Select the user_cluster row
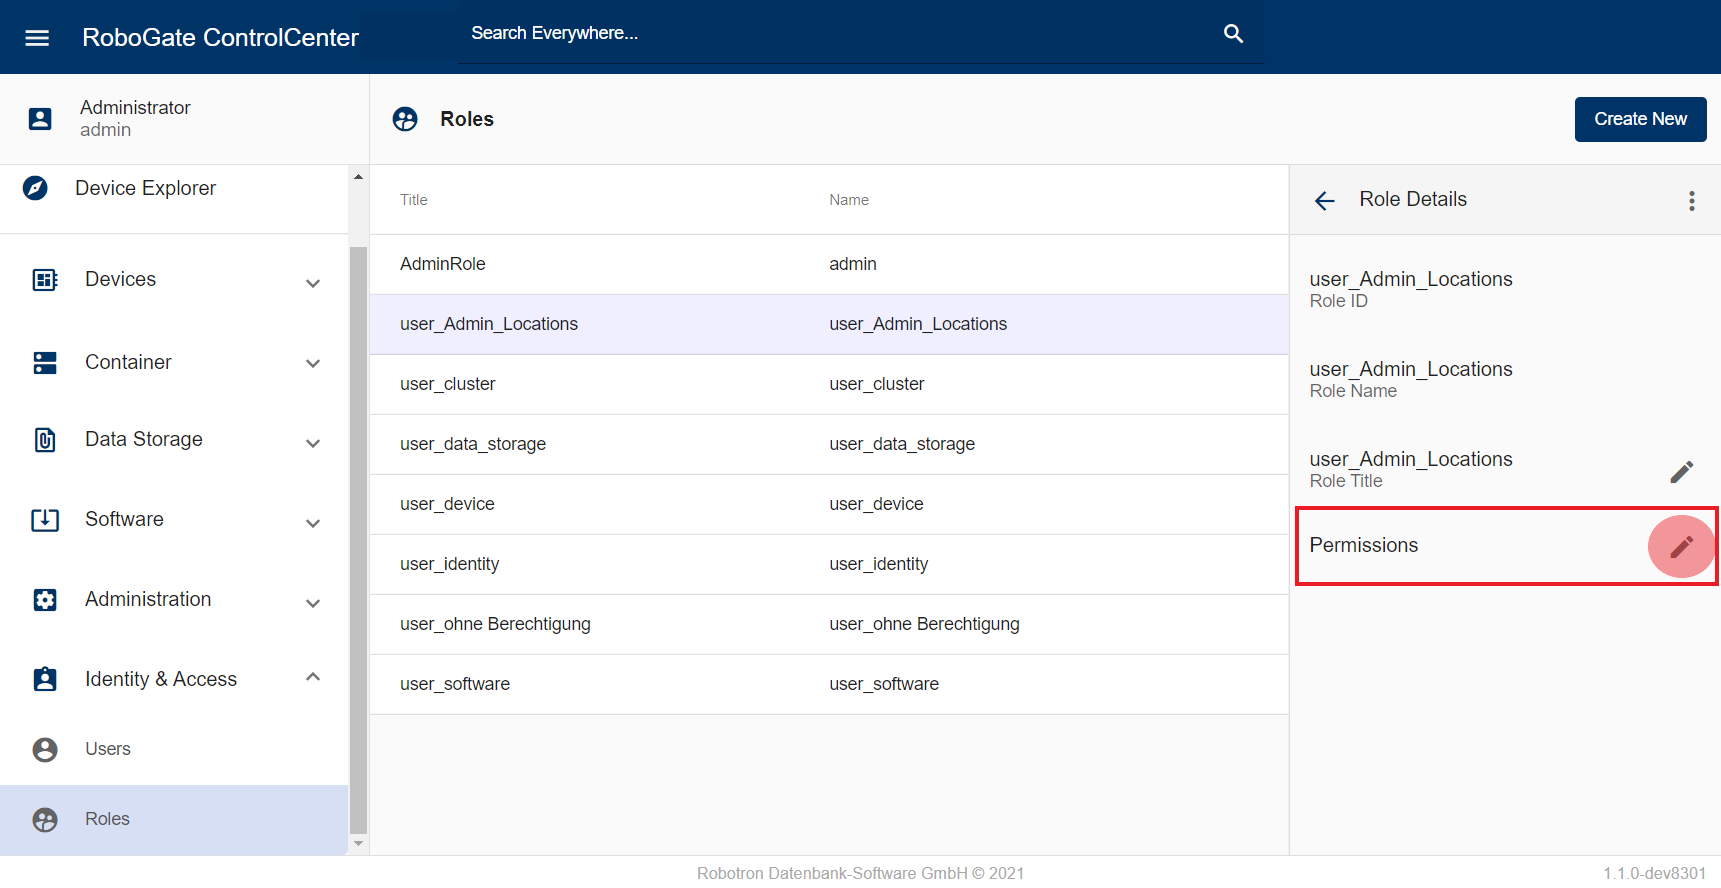 tap(829, 384)
